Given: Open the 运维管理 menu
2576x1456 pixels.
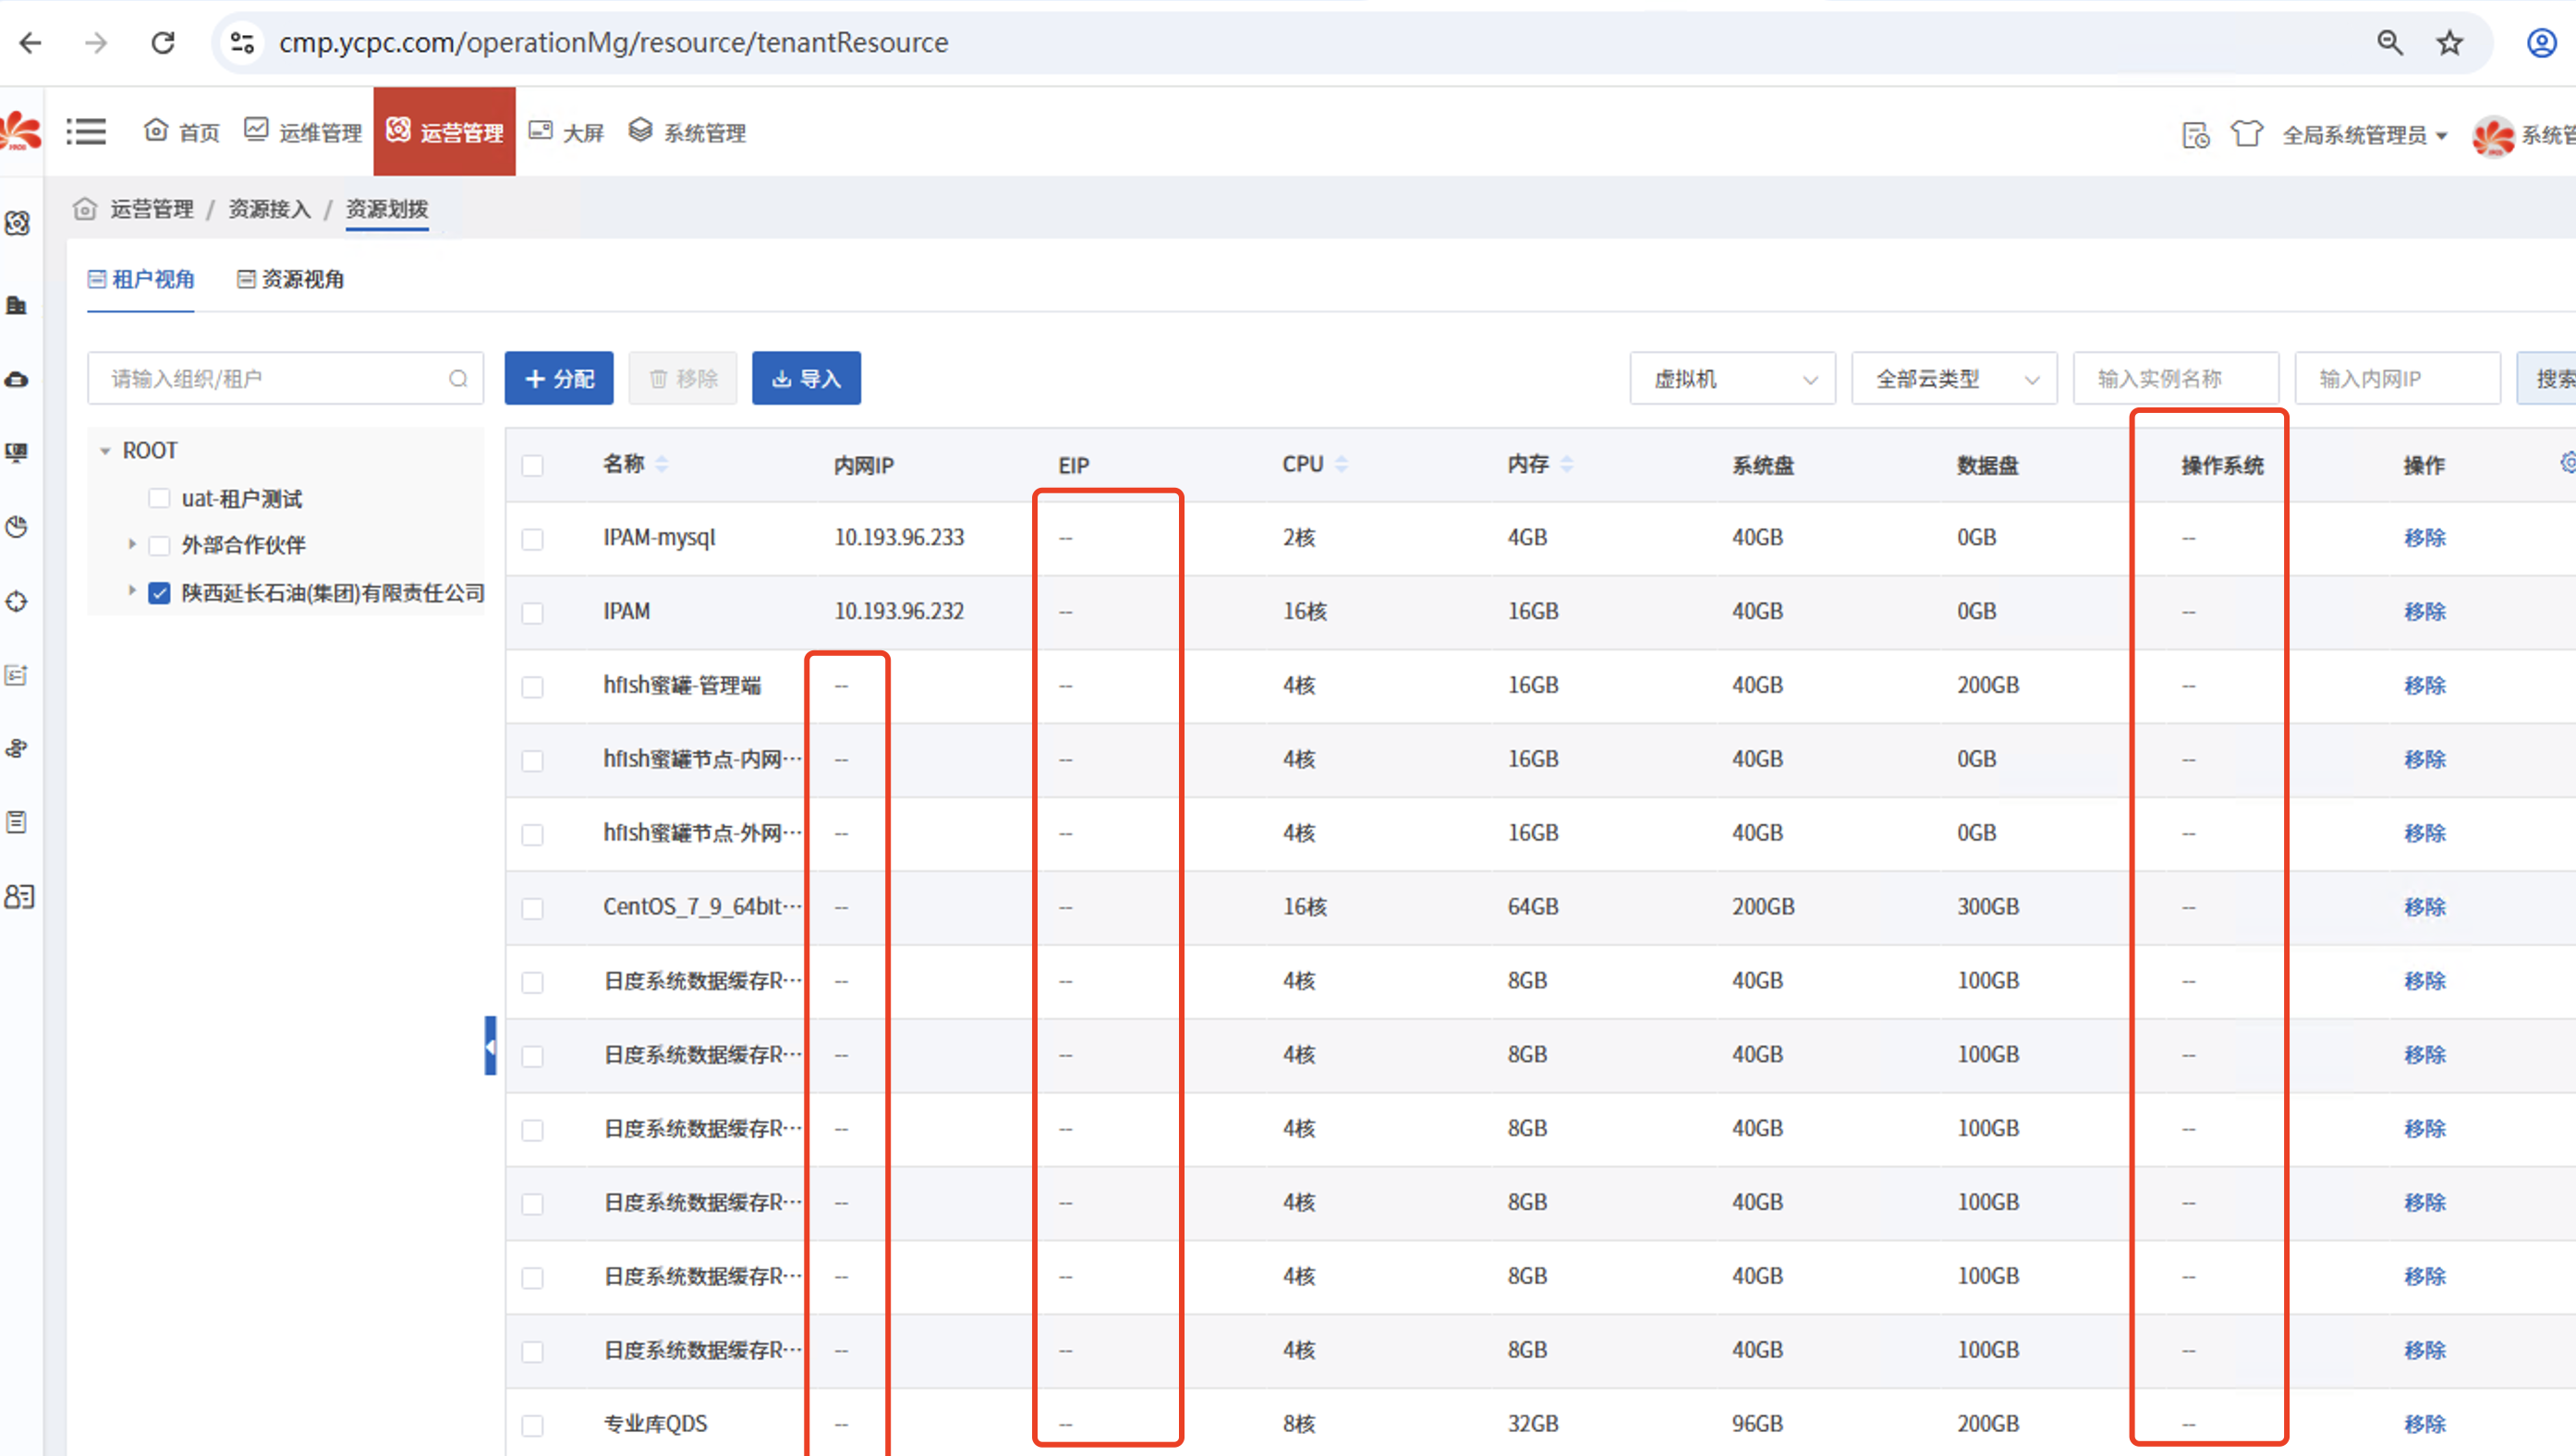Looking at the screenshot, I should coord(303,132).
